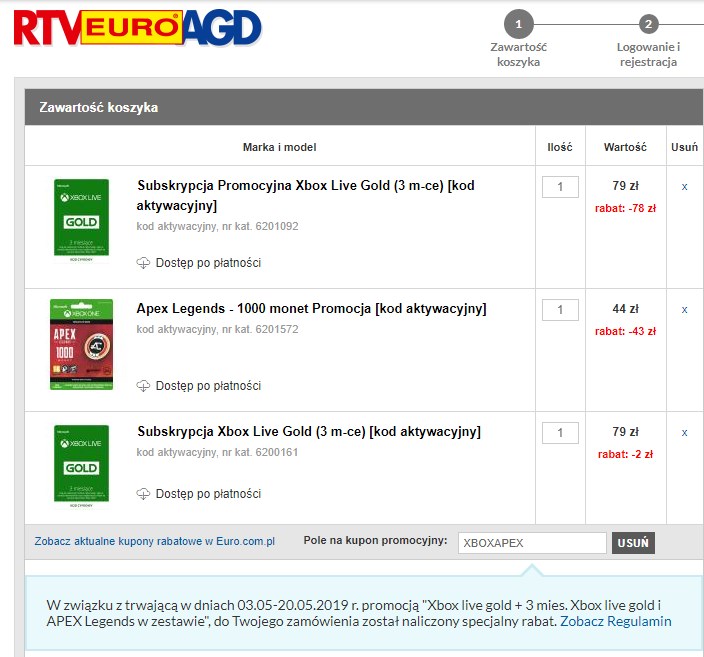Click cloud download icon under promotional Xbox subscription
Viewport: 704px width, 657px height.
[143, 263]
